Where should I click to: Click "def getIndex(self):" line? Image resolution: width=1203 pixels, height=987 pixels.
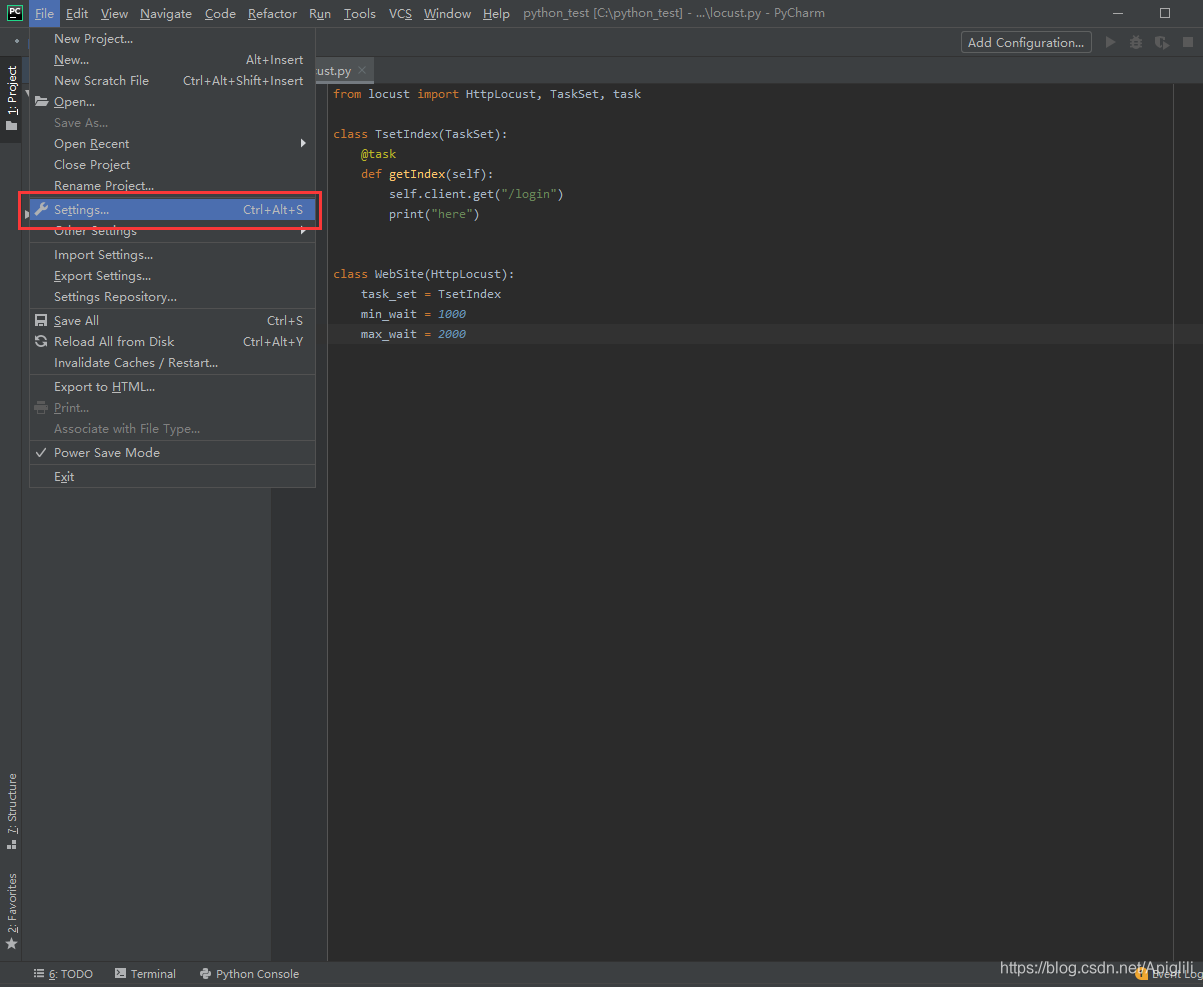tap(427, 174)
